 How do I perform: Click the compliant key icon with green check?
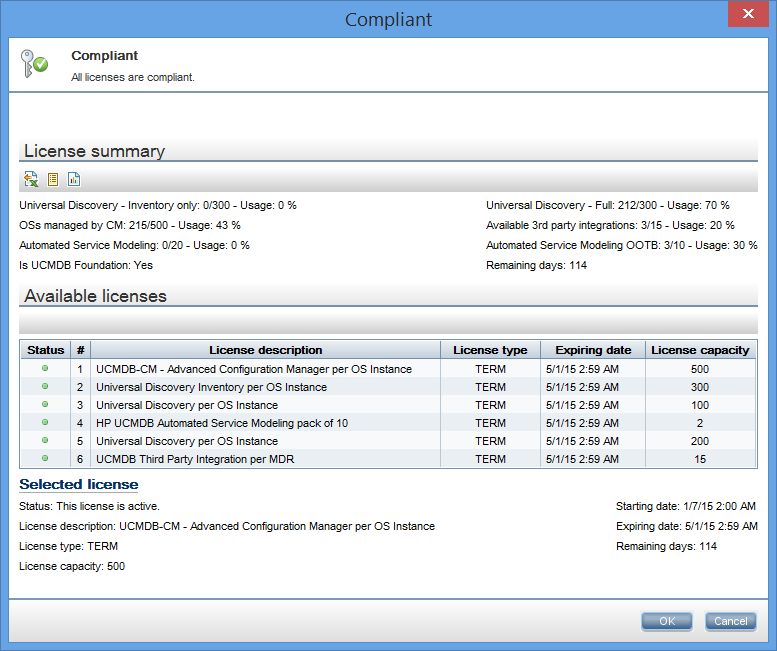point(34,63)
